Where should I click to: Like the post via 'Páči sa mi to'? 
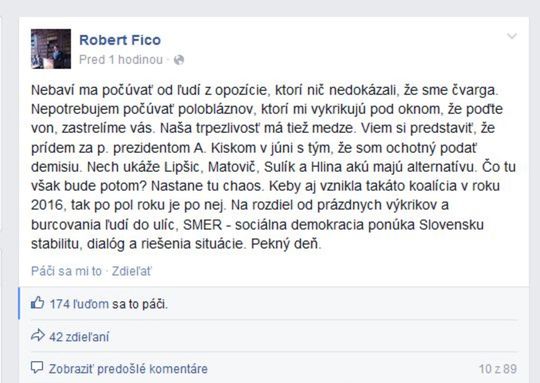tap(66, 271)
